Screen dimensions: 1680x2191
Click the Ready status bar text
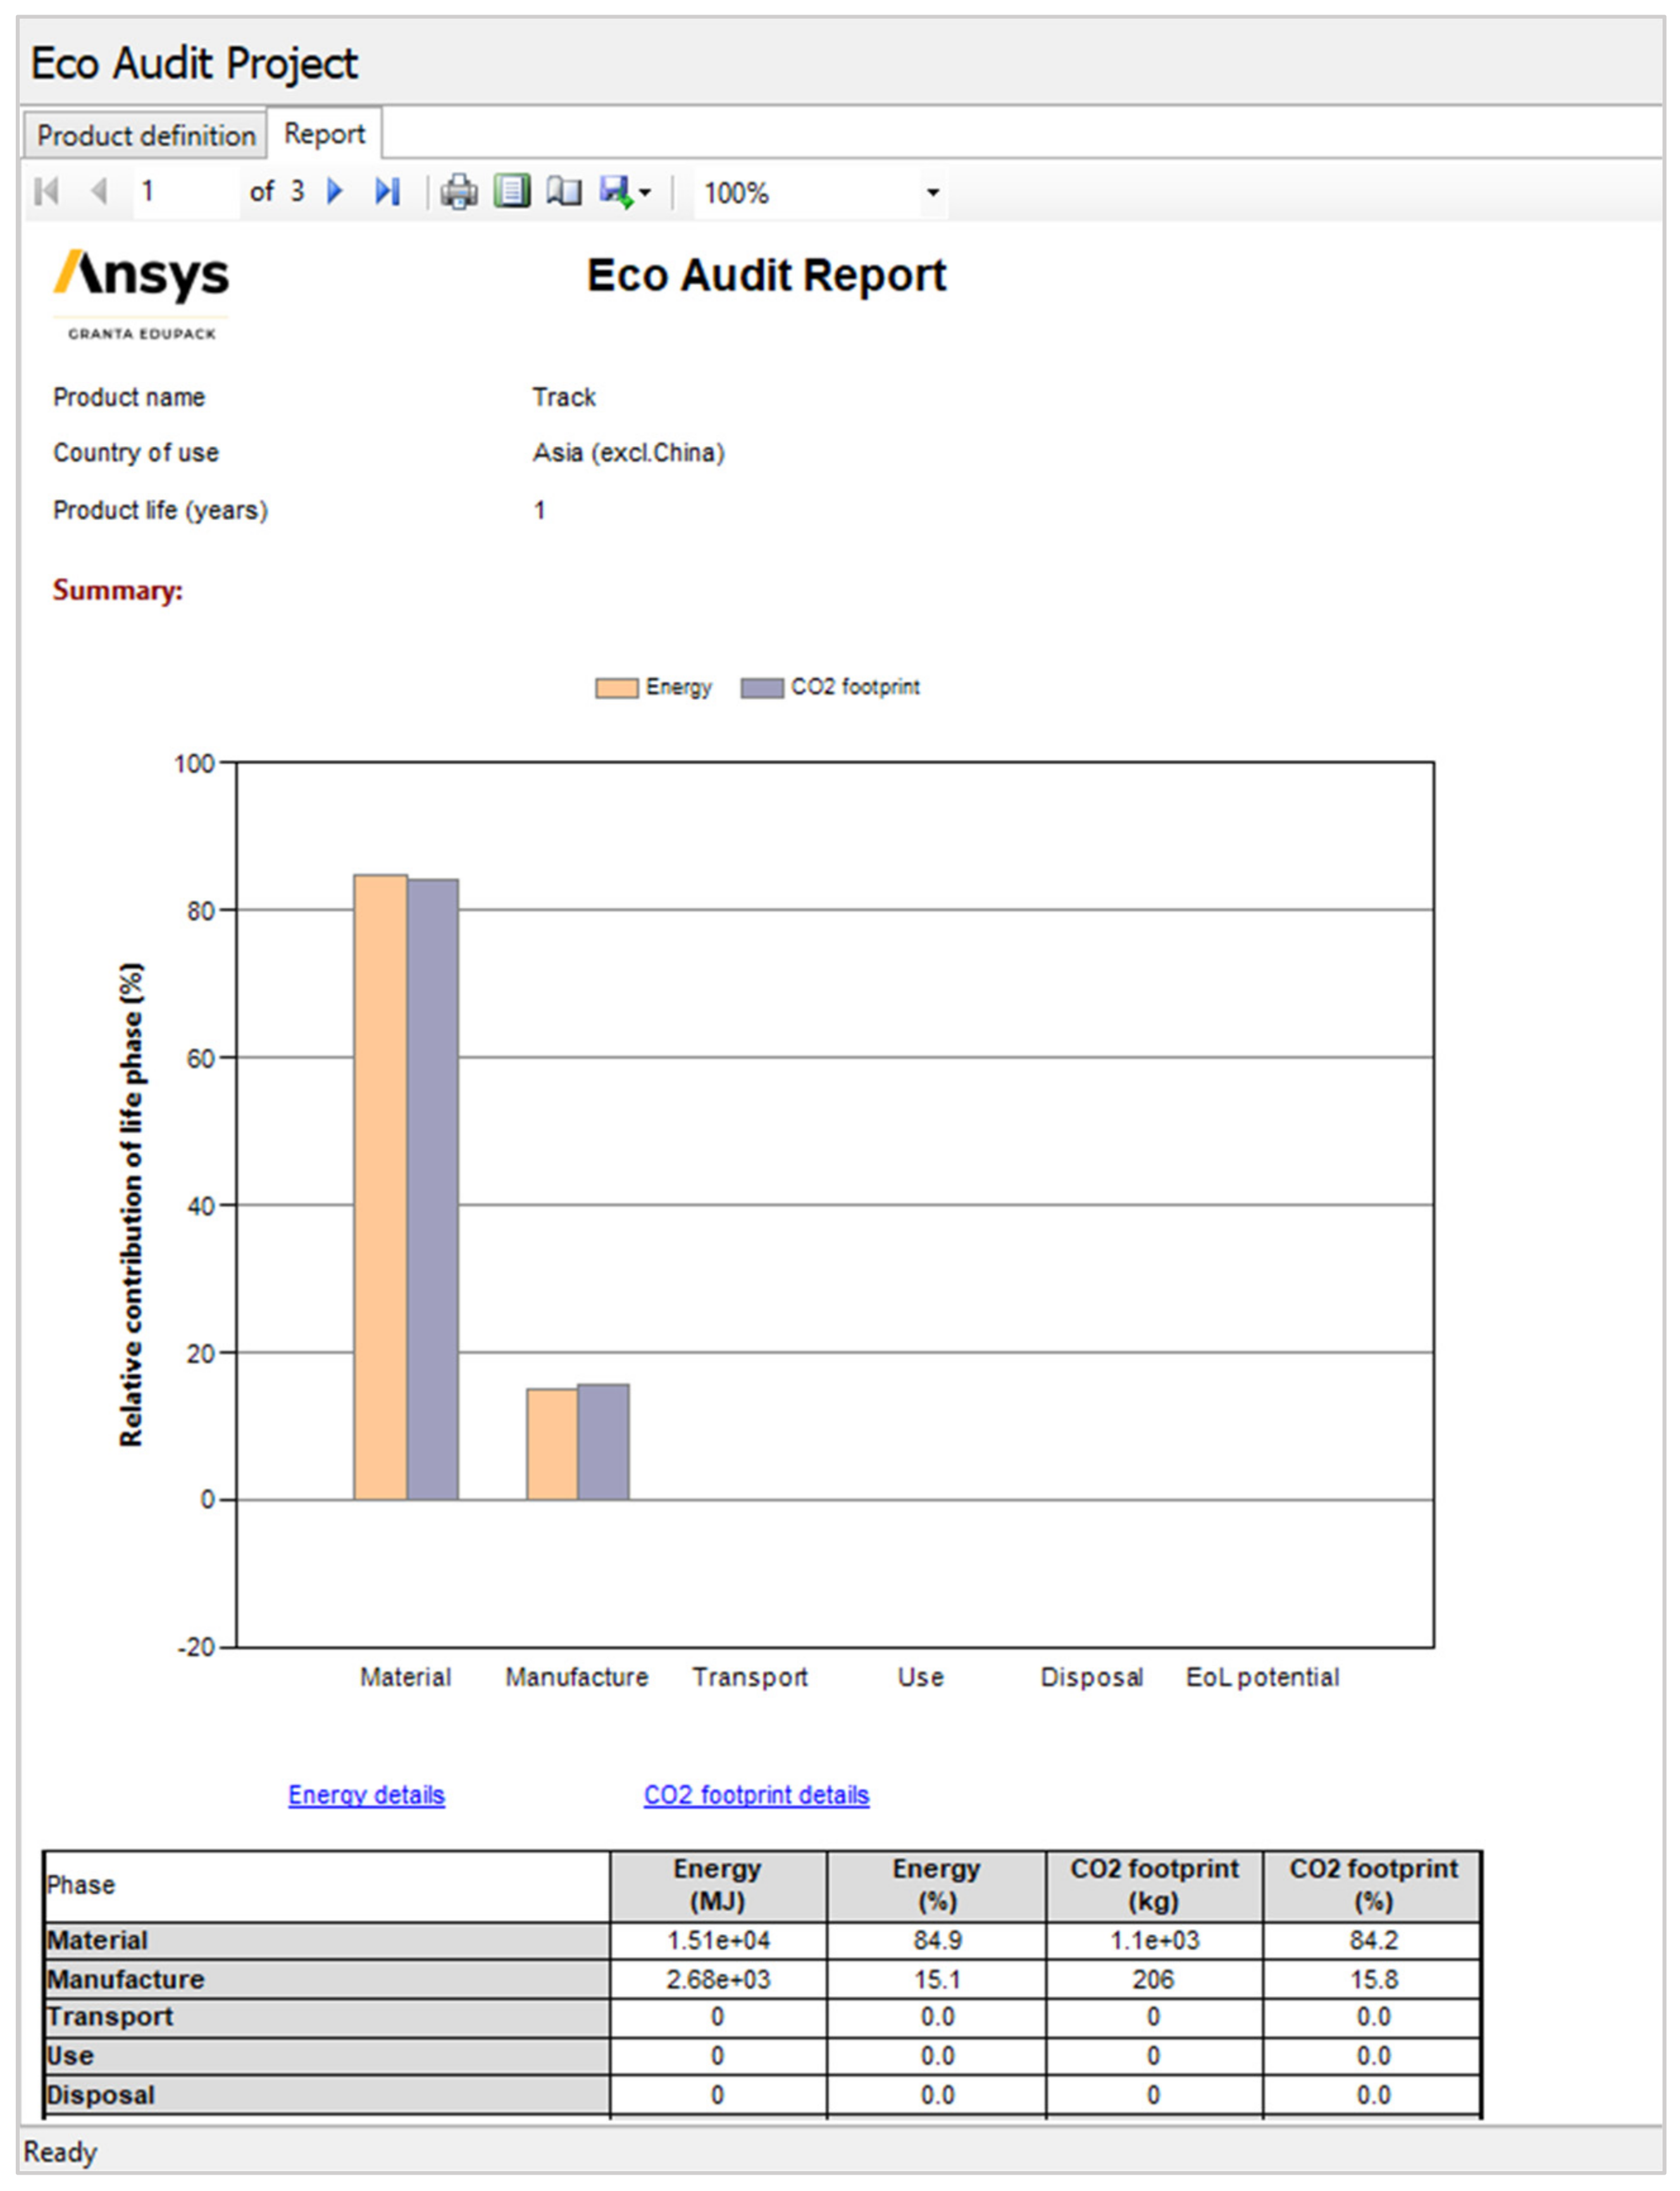pos(60,2152)
